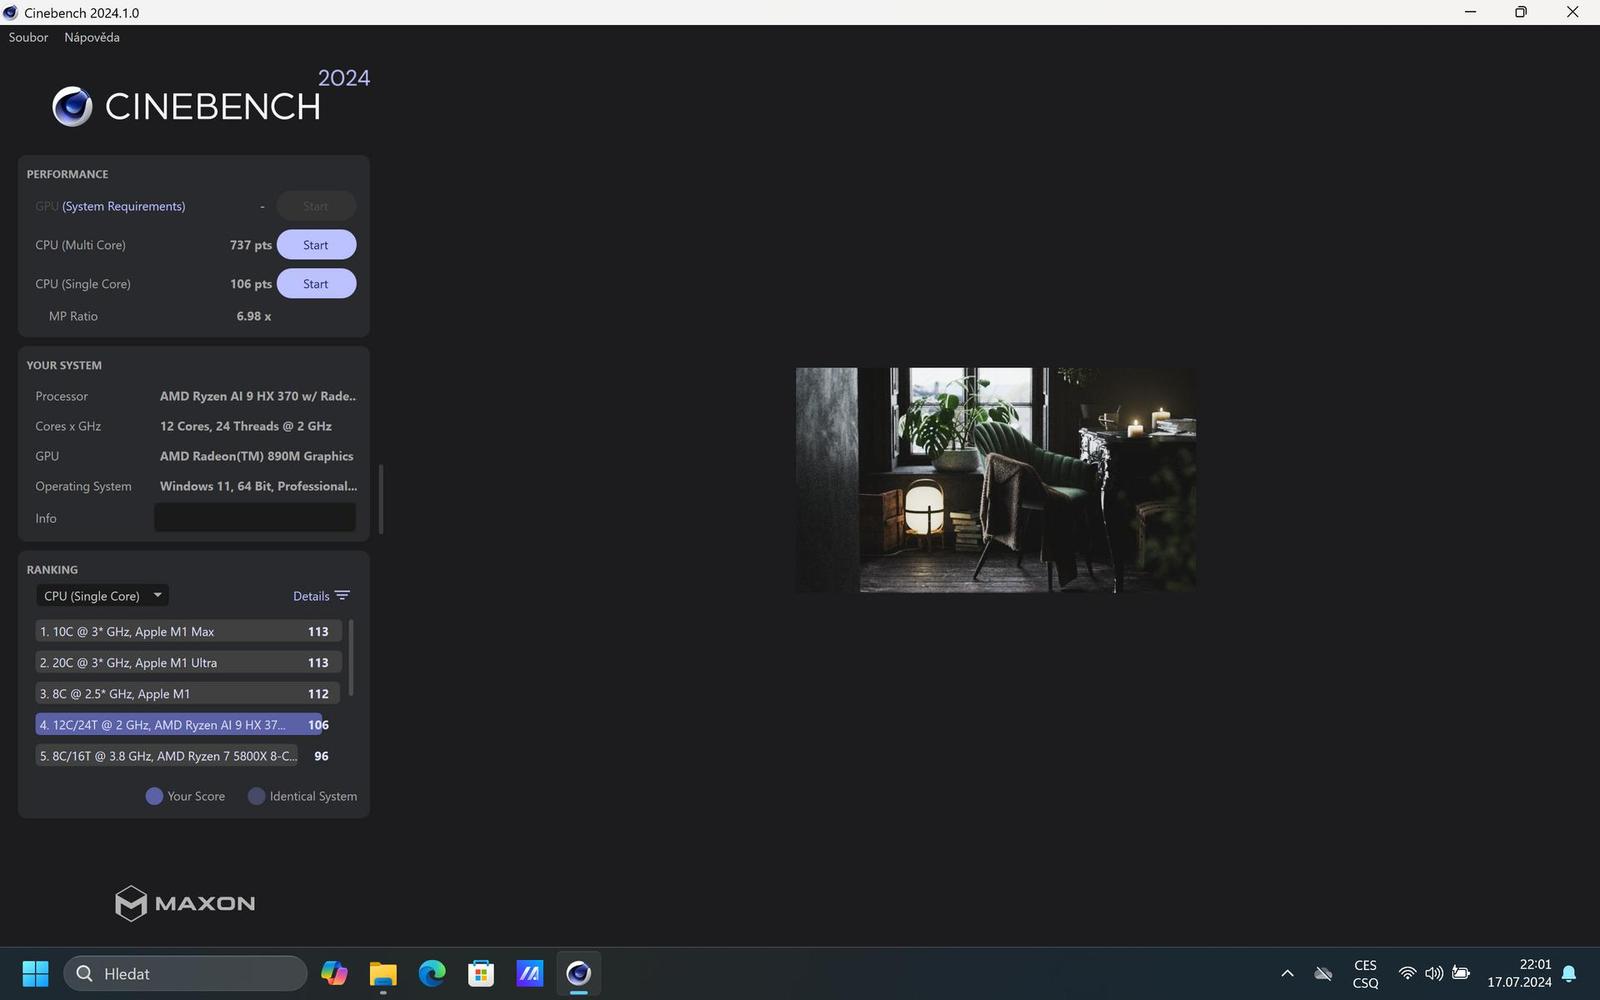Start the CPU Multi Core benchmark

pyautogui.click(x=316, y=245)
